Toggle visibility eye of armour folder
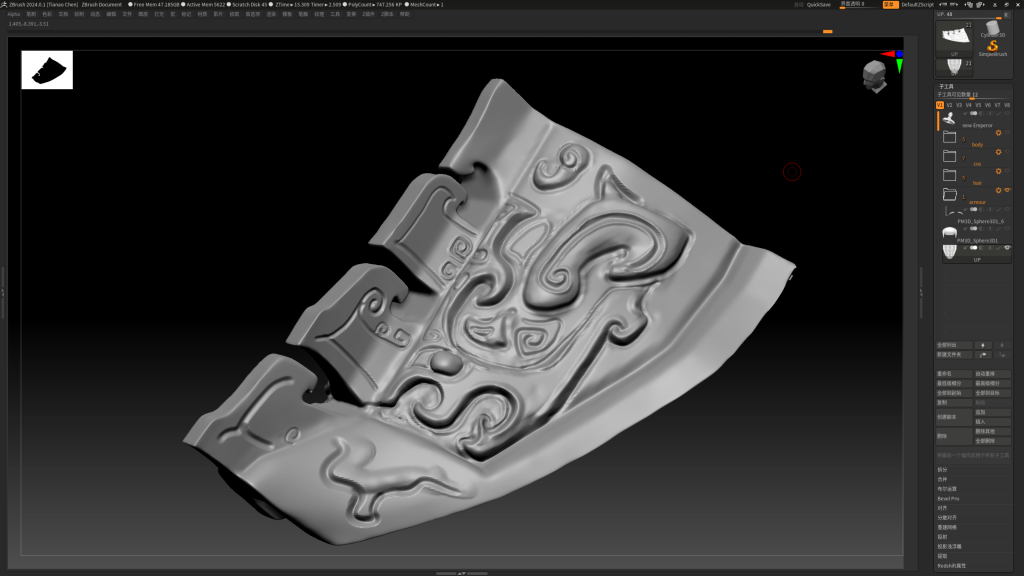This screenshot has height=576, width=1024. click(x=1008, y=190)
